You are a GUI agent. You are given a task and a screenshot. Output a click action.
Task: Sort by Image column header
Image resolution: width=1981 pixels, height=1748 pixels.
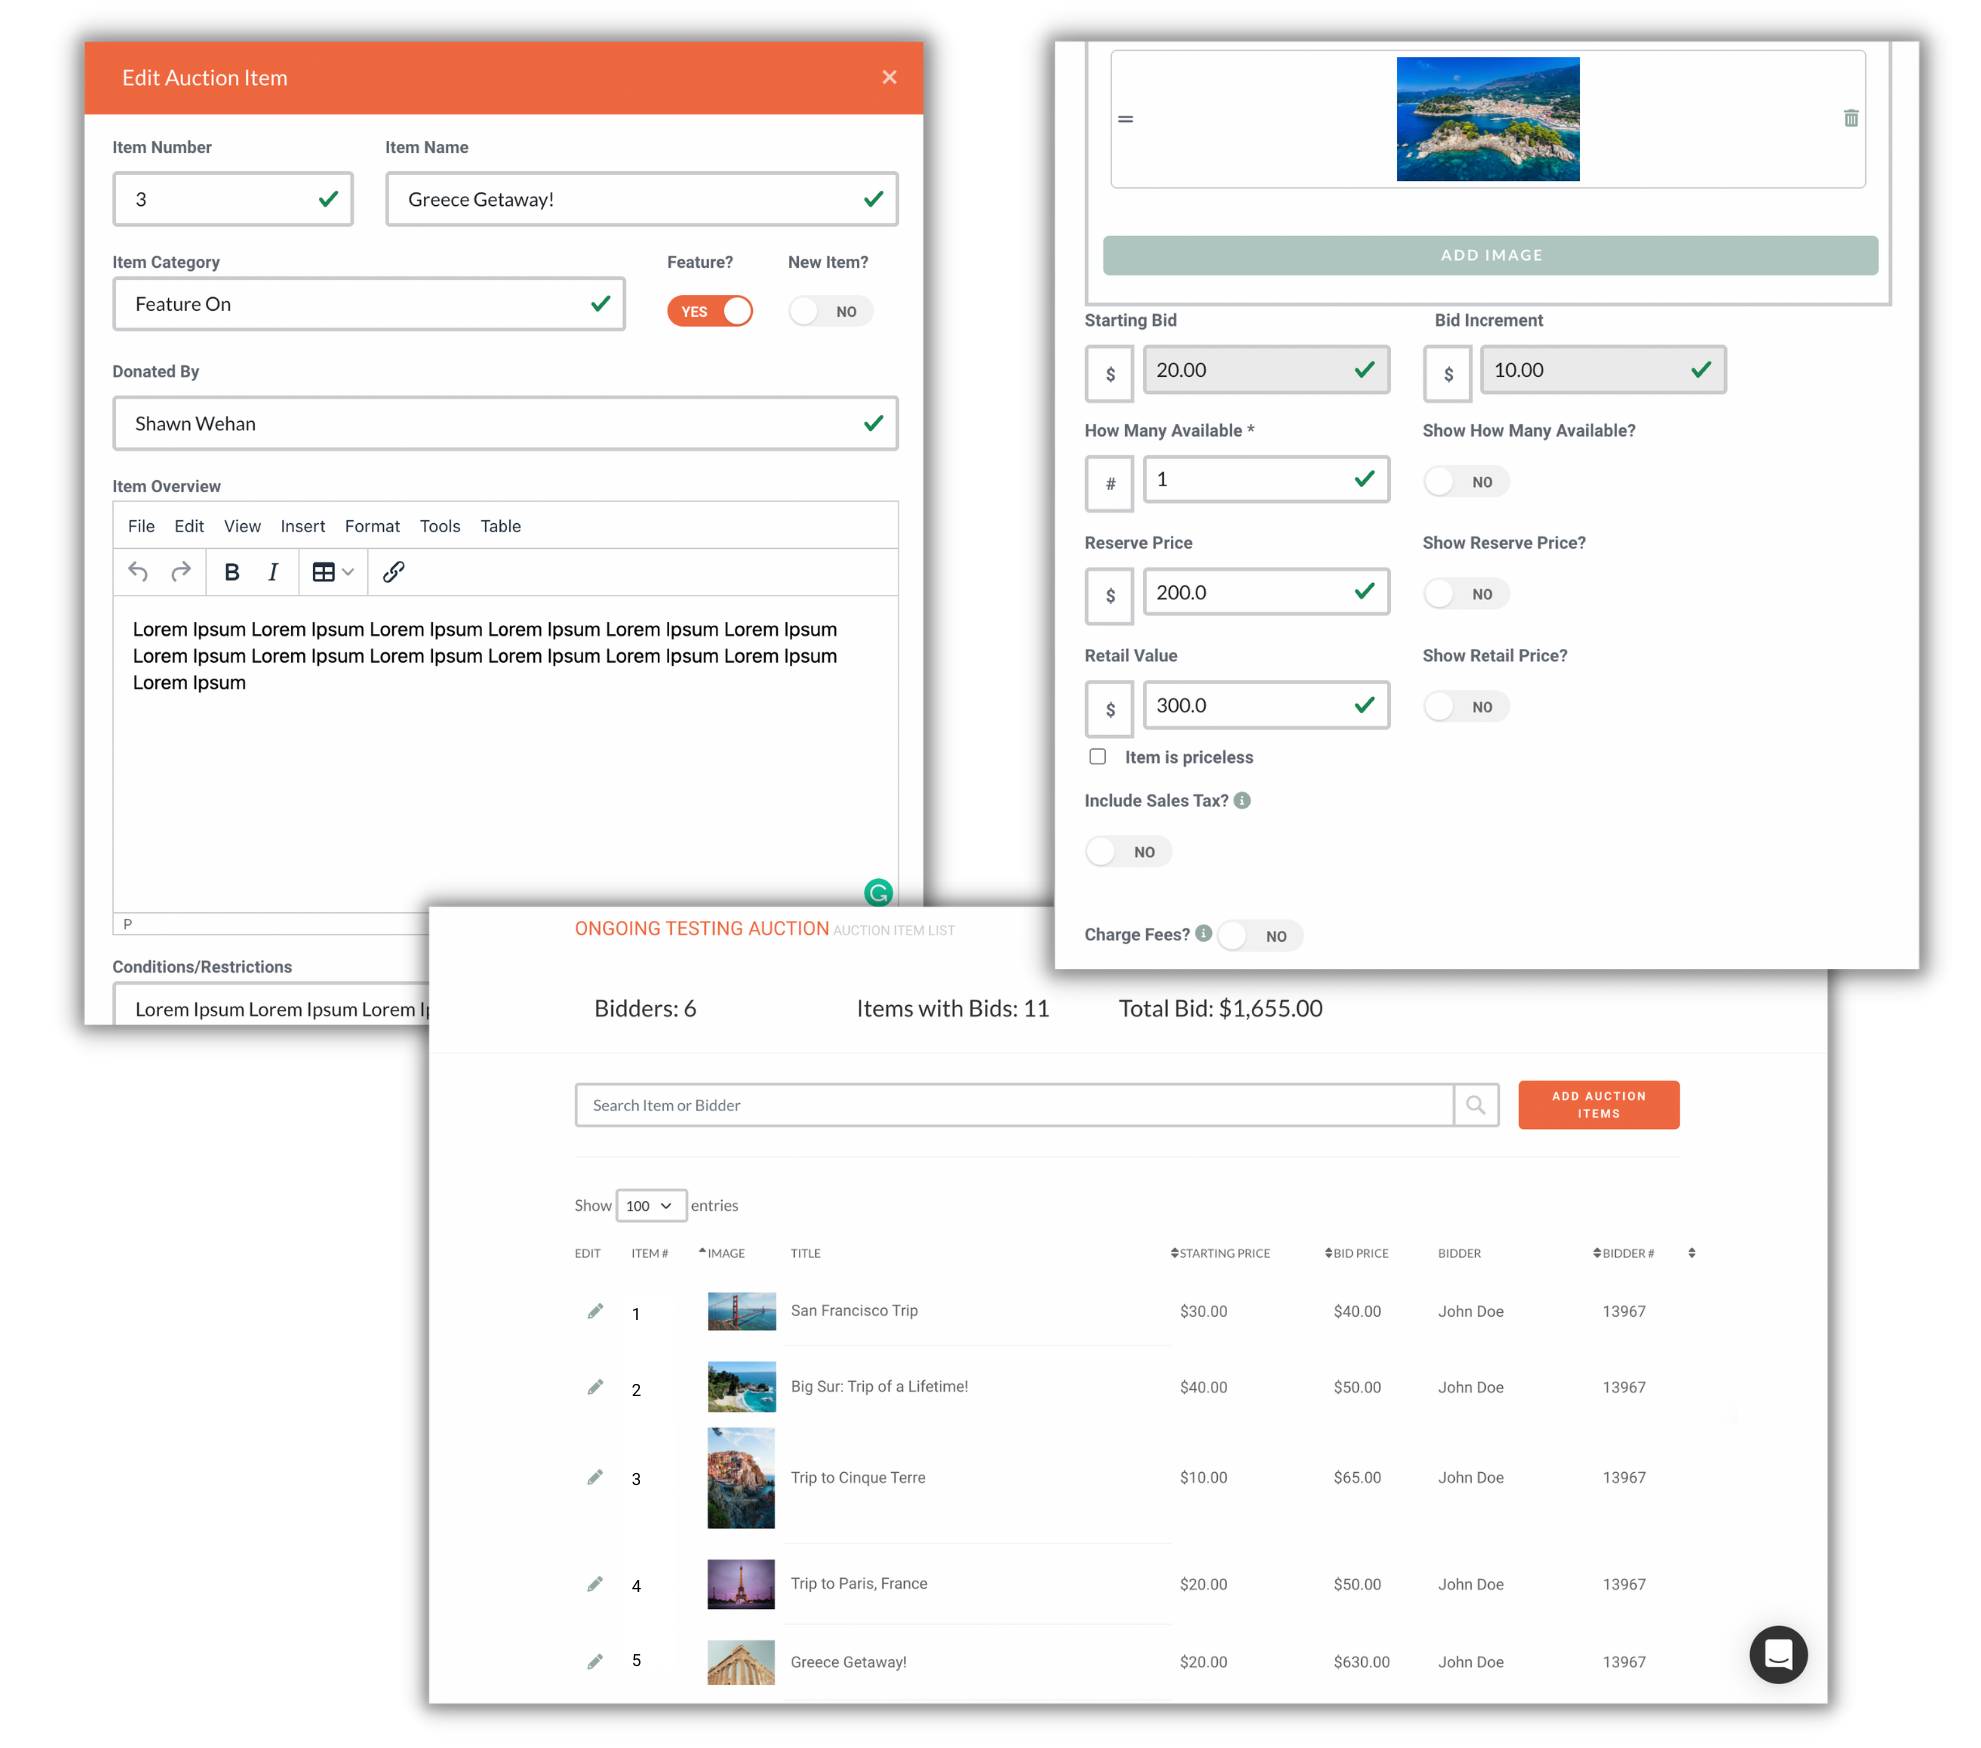pos(722,1253)
